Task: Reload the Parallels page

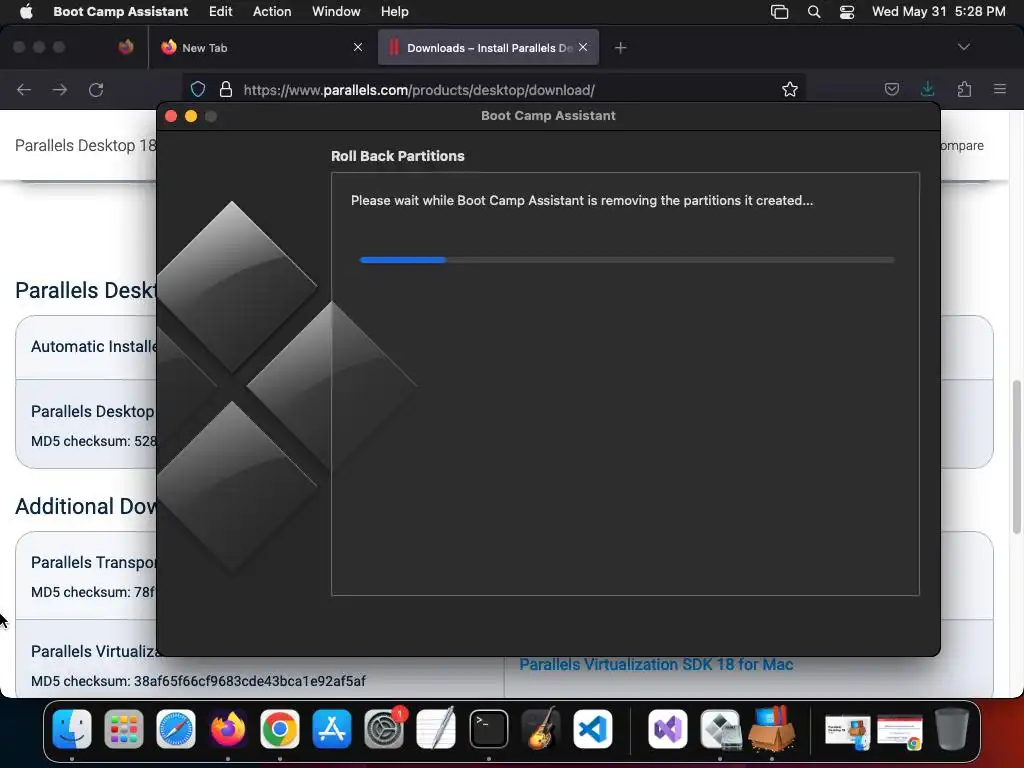Action: (96, 89)
